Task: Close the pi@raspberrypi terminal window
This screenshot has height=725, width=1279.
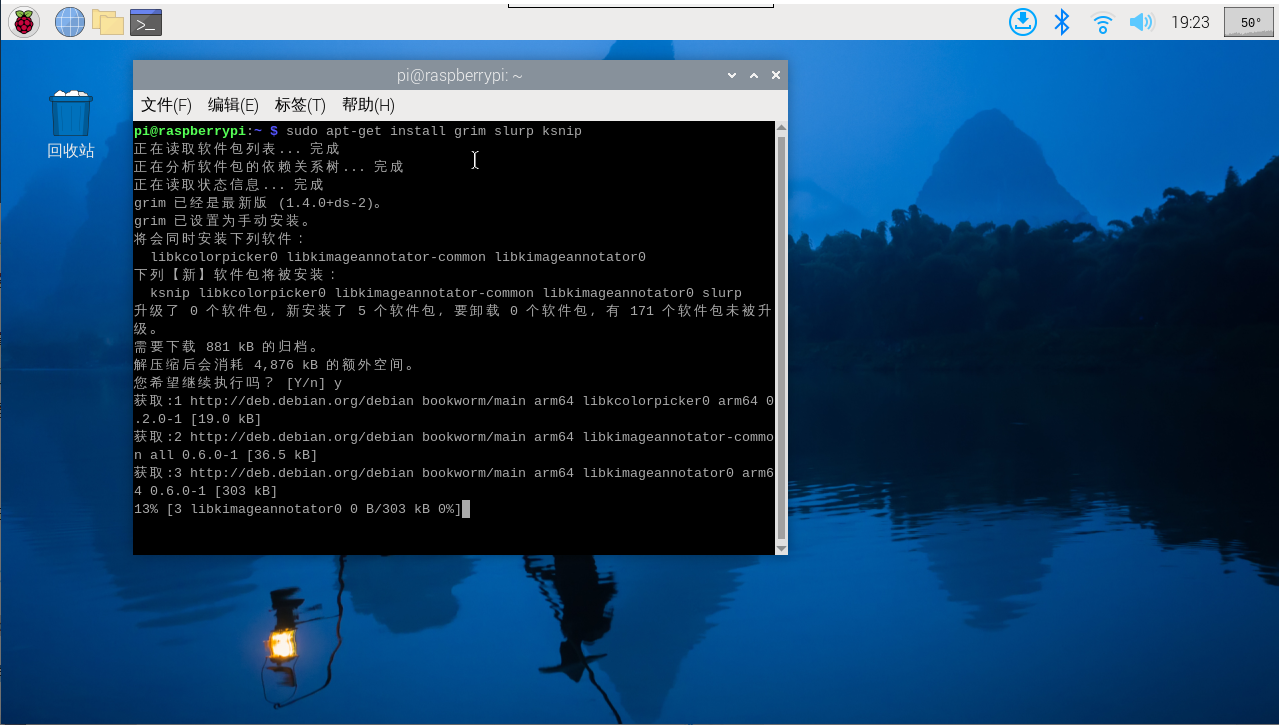Action: point(775,75)
